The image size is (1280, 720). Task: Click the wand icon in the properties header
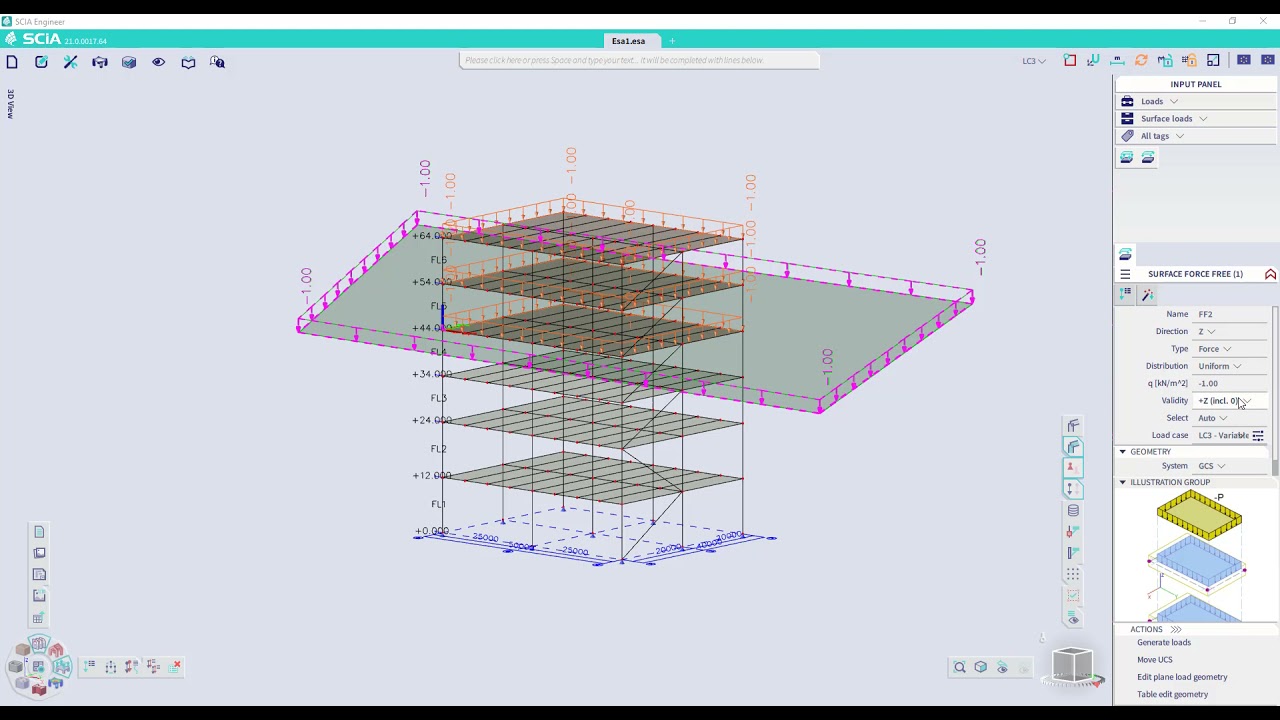click(x=1148, y=294)
